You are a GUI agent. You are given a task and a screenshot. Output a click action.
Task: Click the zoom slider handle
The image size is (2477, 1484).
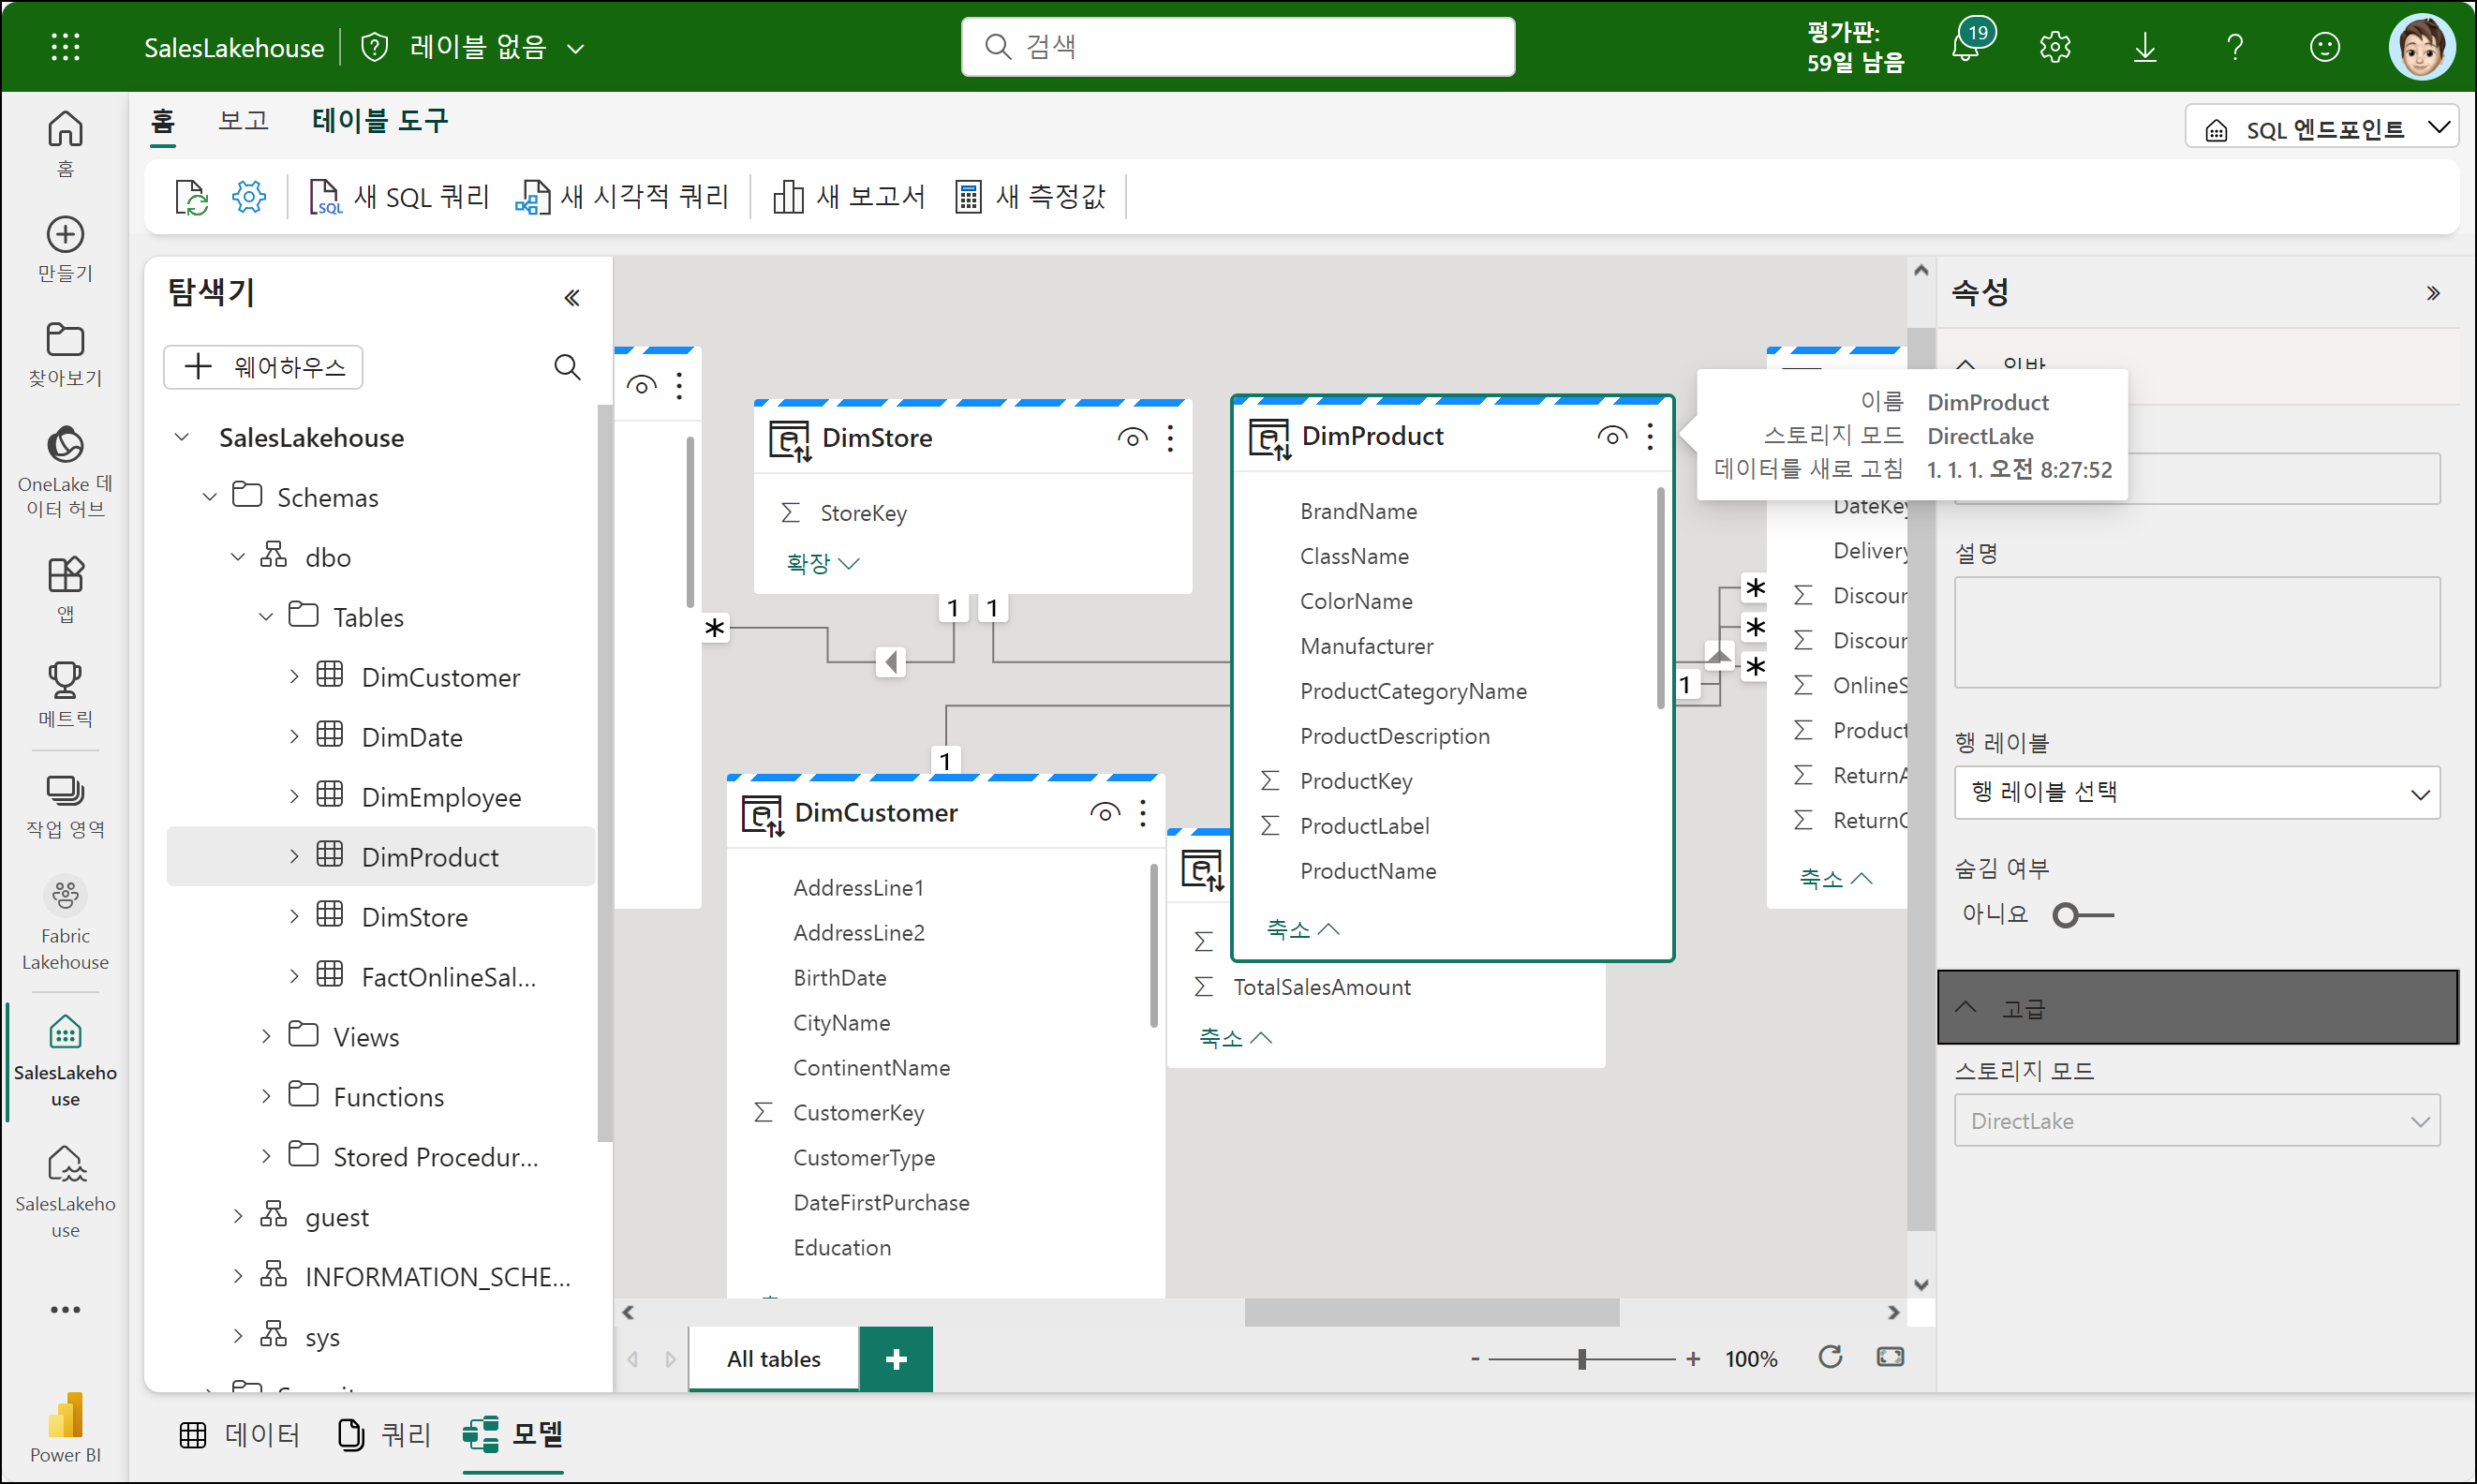point(1581,1359)
